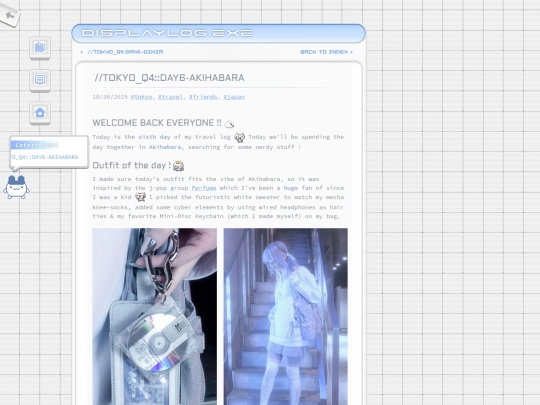Click WELCOME BACK EVERYONE heading
The height and width of the screenshot is (405, 540).
[x=157, y=123]
